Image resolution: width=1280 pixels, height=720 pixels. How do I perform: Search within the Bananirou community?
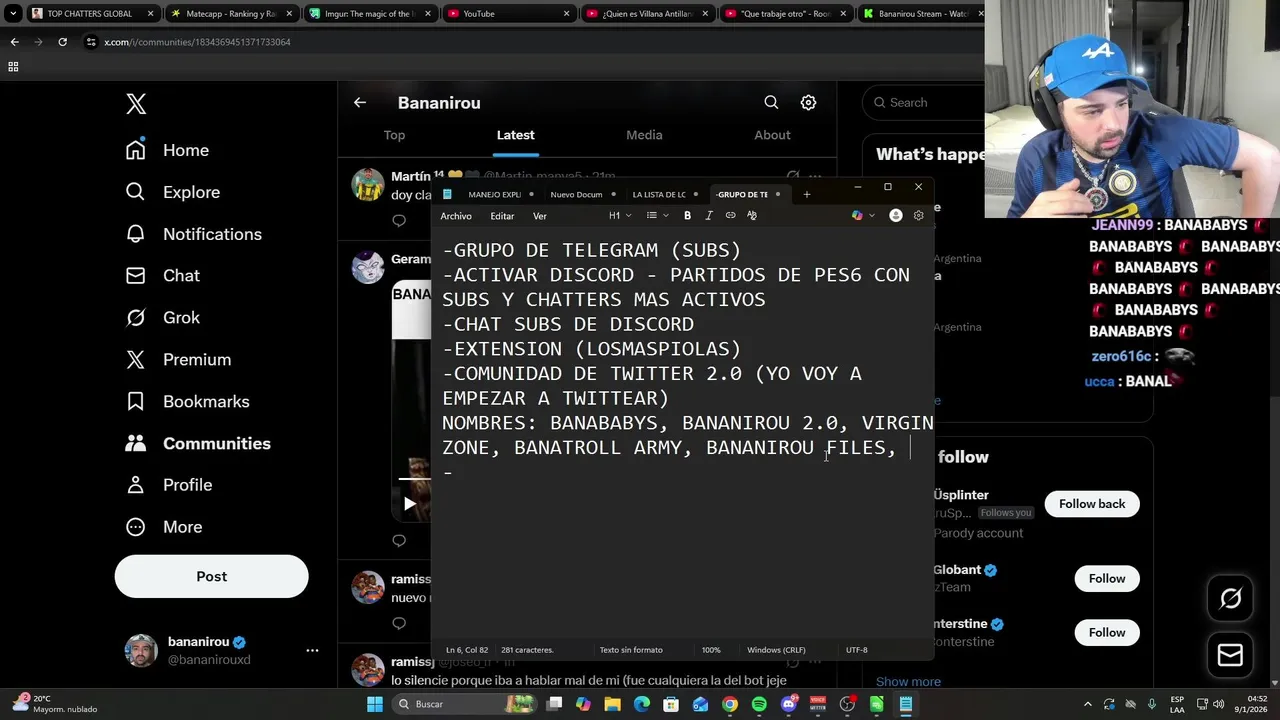coord(771,102)
